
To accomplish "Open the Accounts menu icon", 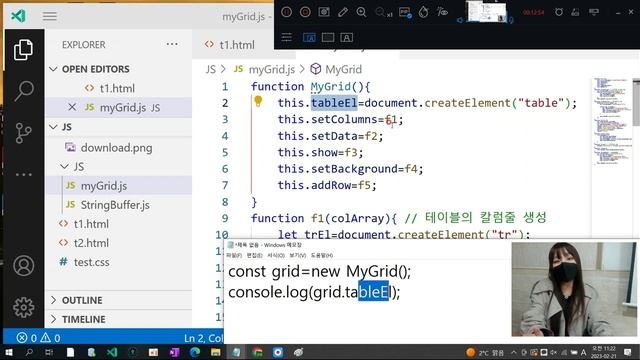I will (23, 266).
